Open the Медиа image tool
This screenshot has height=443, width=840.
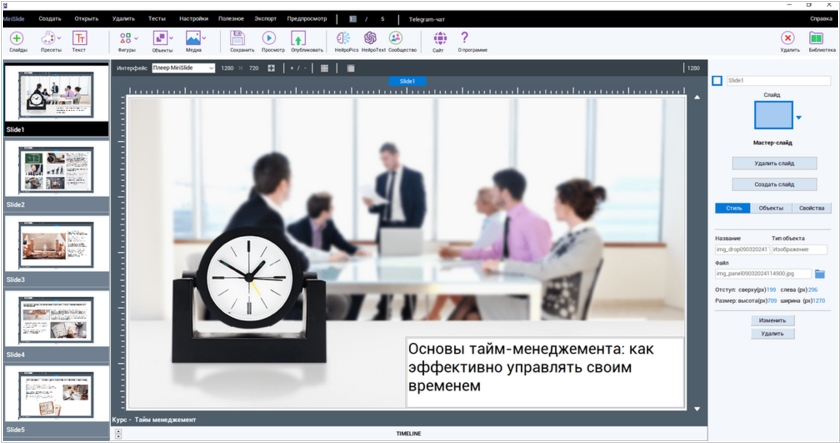point(193,38)
